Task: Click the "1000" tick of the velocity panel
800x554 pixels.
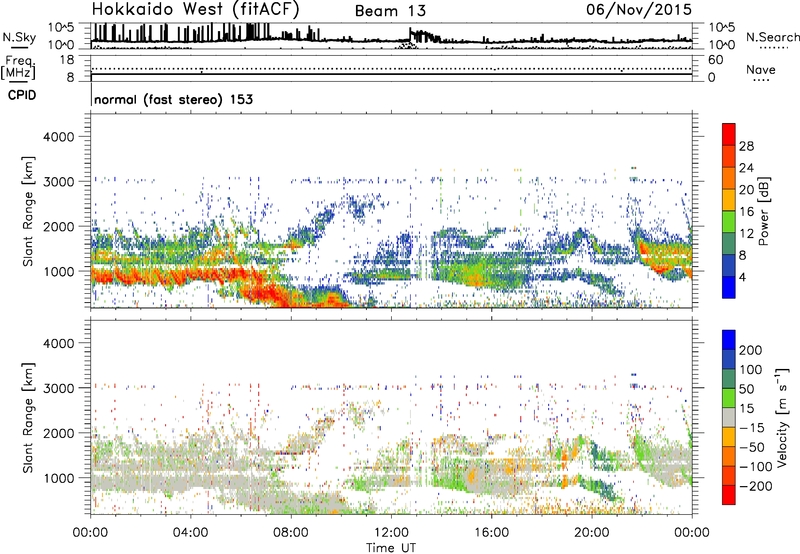Action: coord(58,478)
